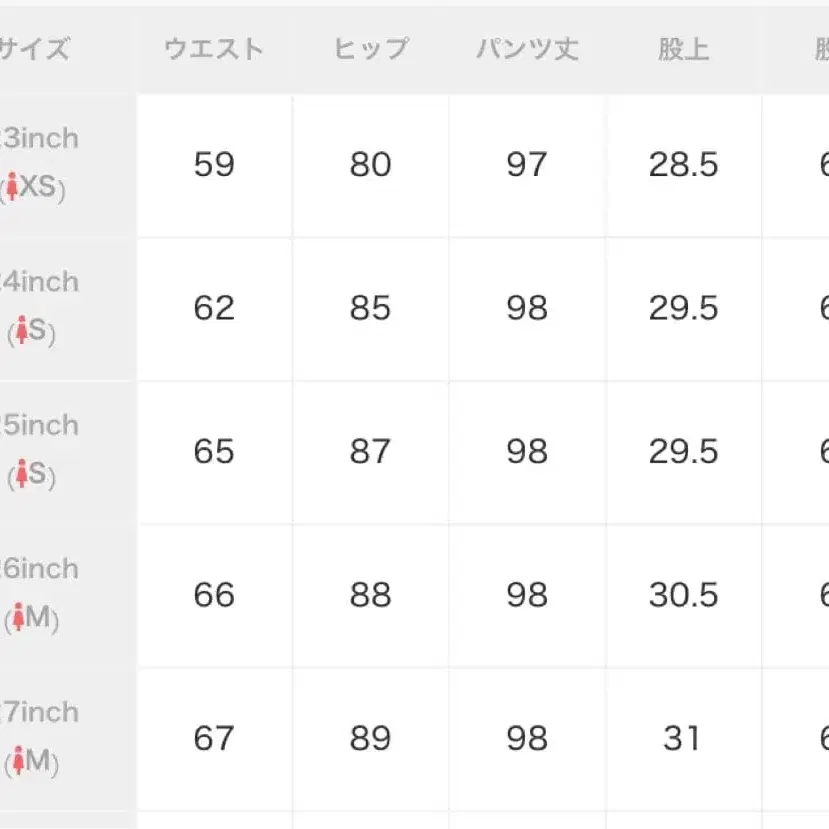Click hip value 85
Image resolution: width=829 pixels, height=829 pixels.
(x=370, y=308)
